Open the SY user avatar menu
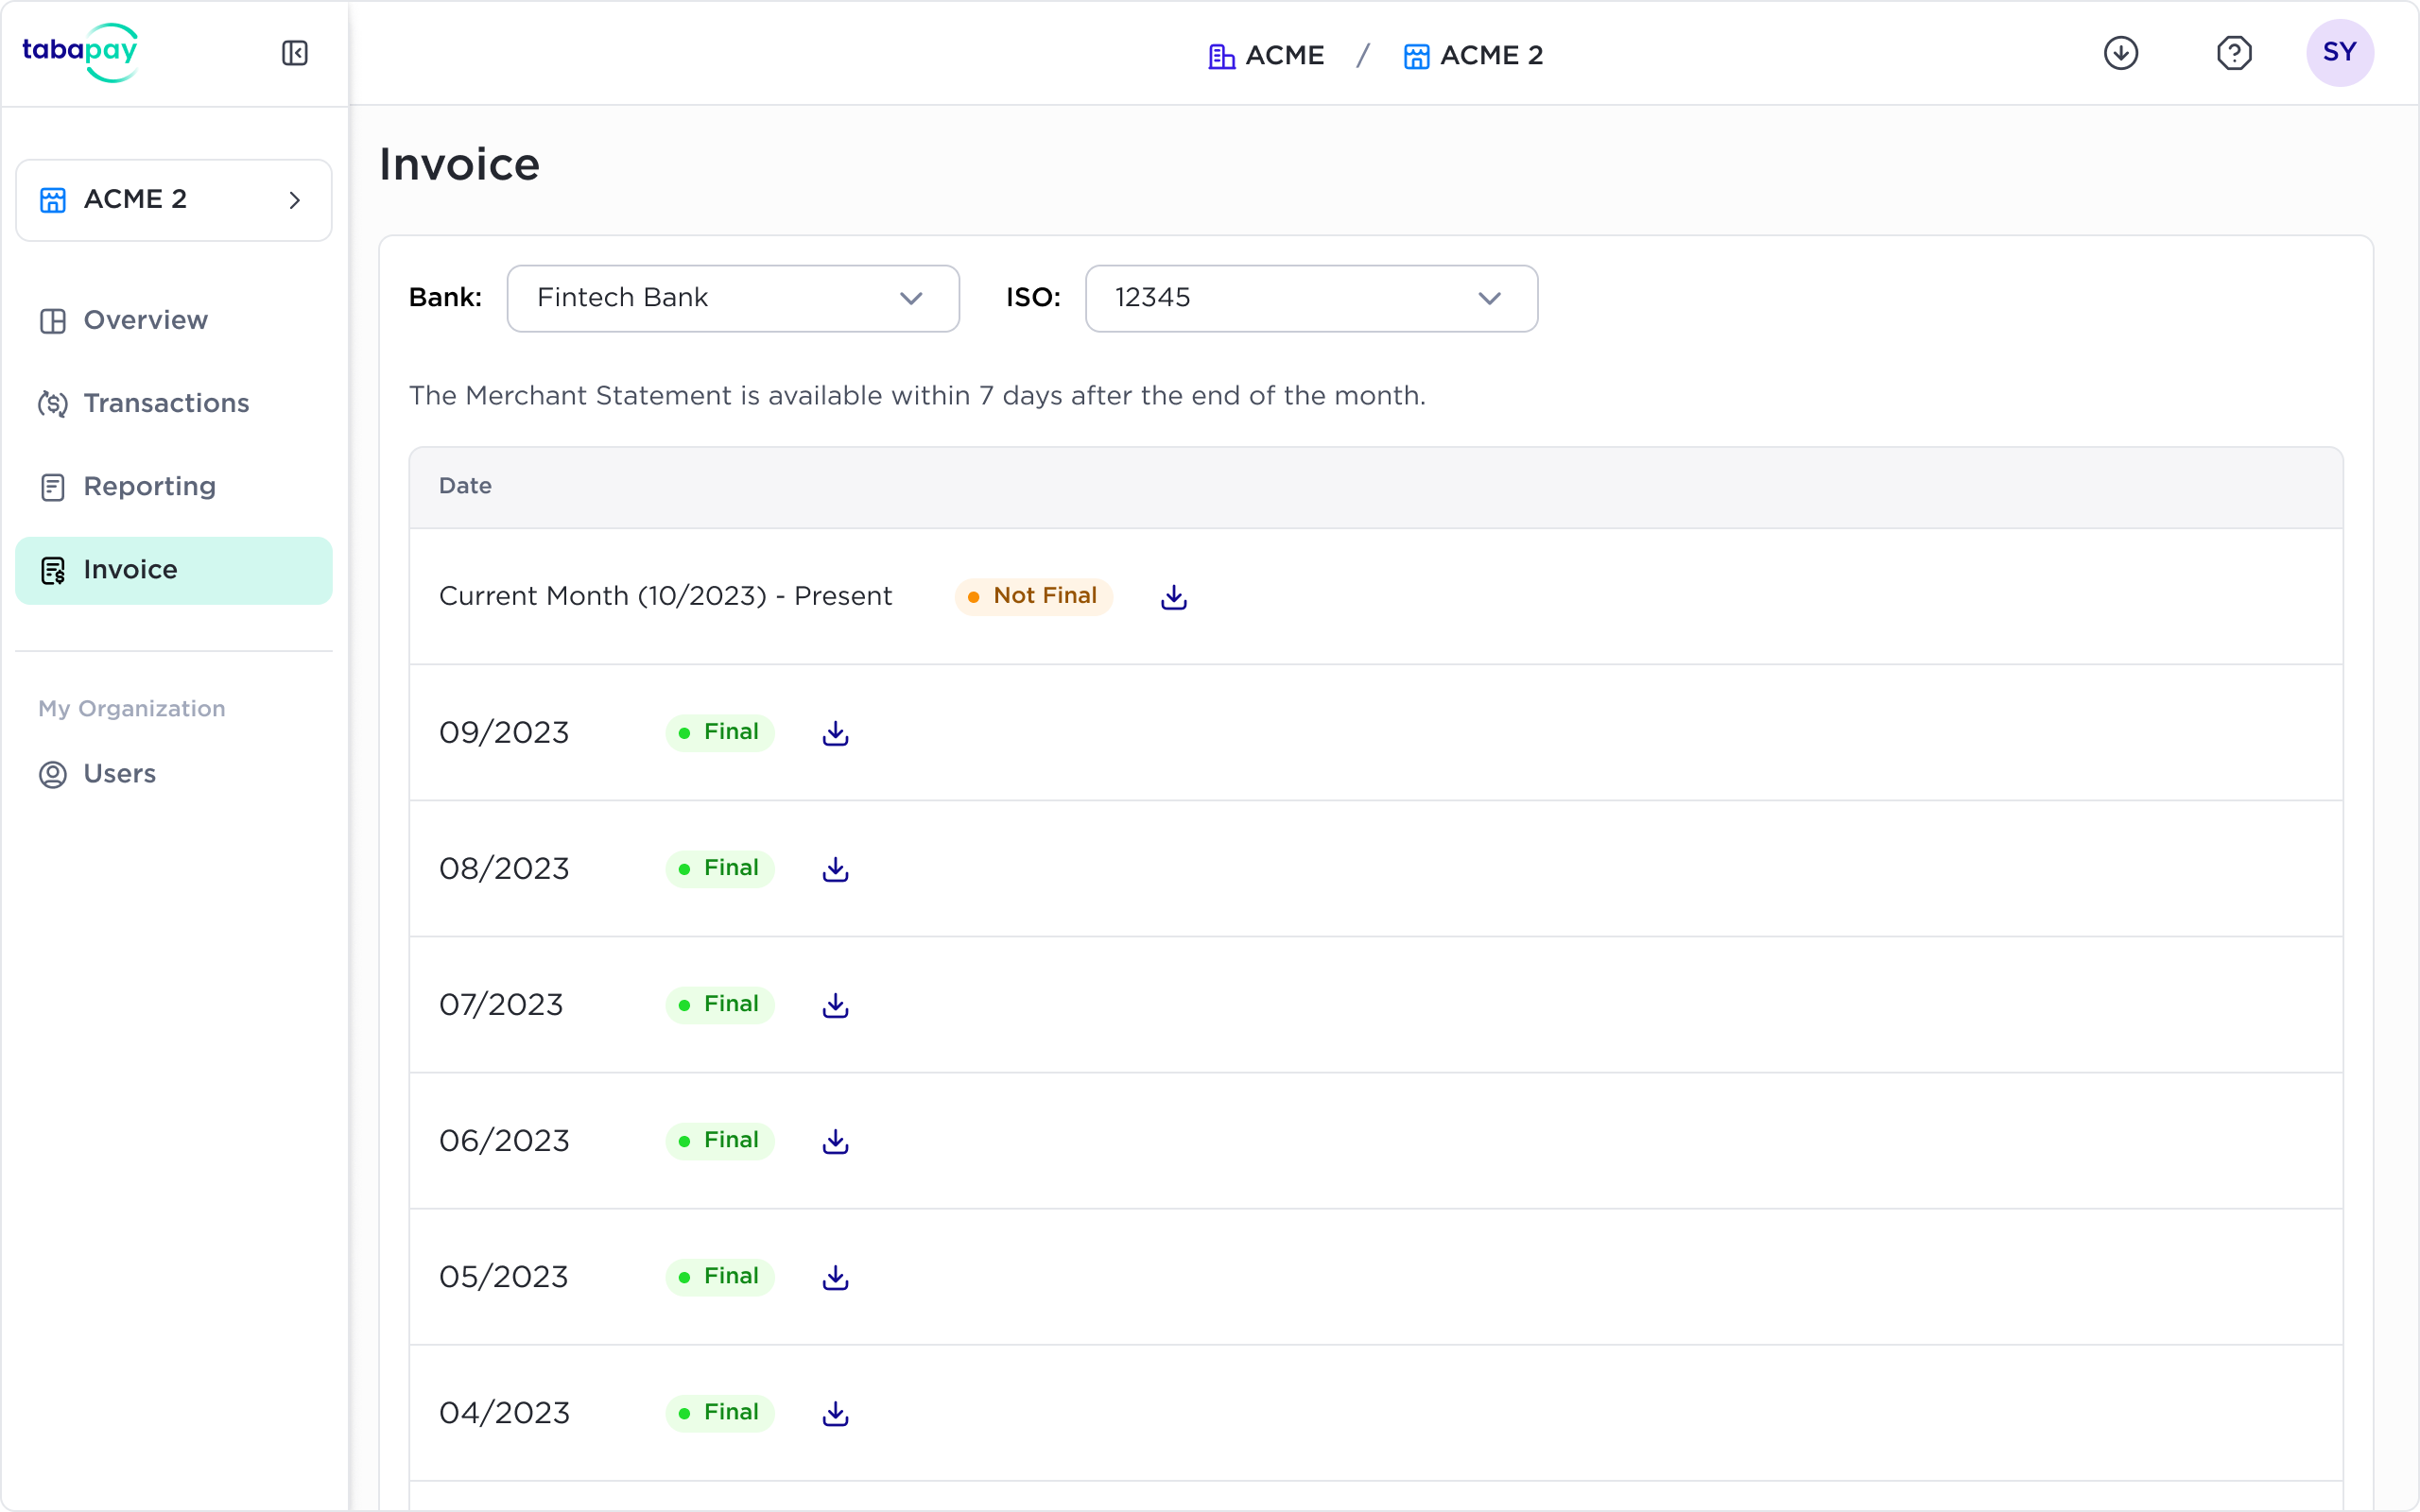Viewport: 2420px width, 1512px height. tap(2340, 53)
